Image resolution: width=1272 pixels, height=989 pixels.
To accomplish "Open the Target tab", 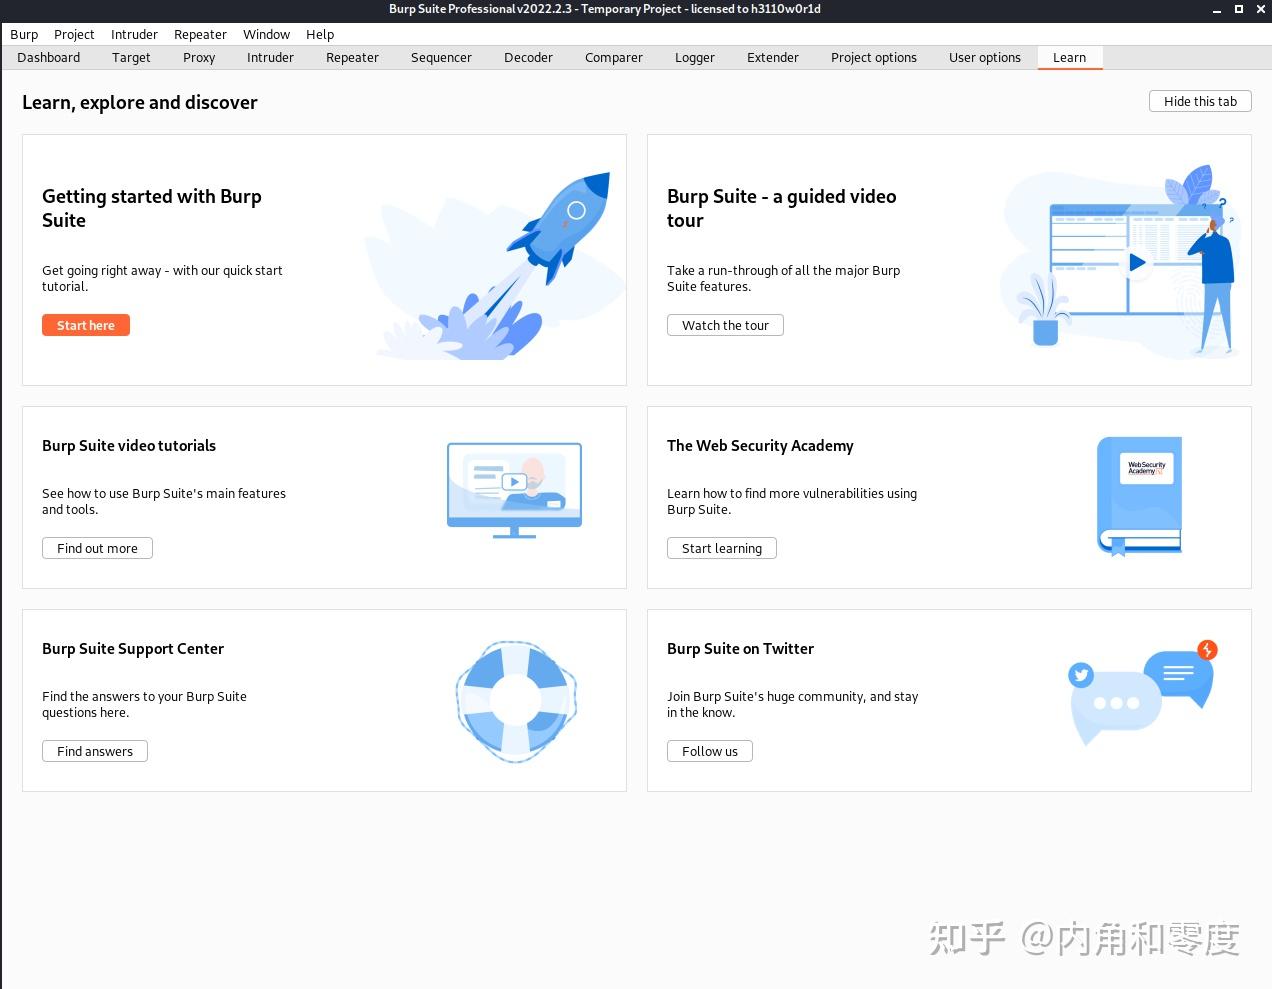I will pos(131,57).
